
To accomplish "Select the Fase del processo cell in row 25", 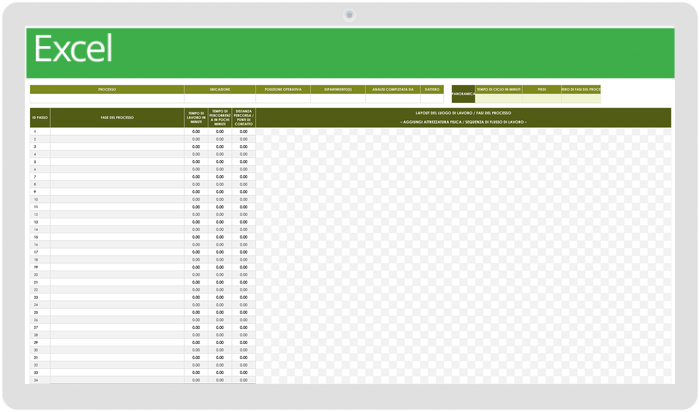I will tap(117, 312).
